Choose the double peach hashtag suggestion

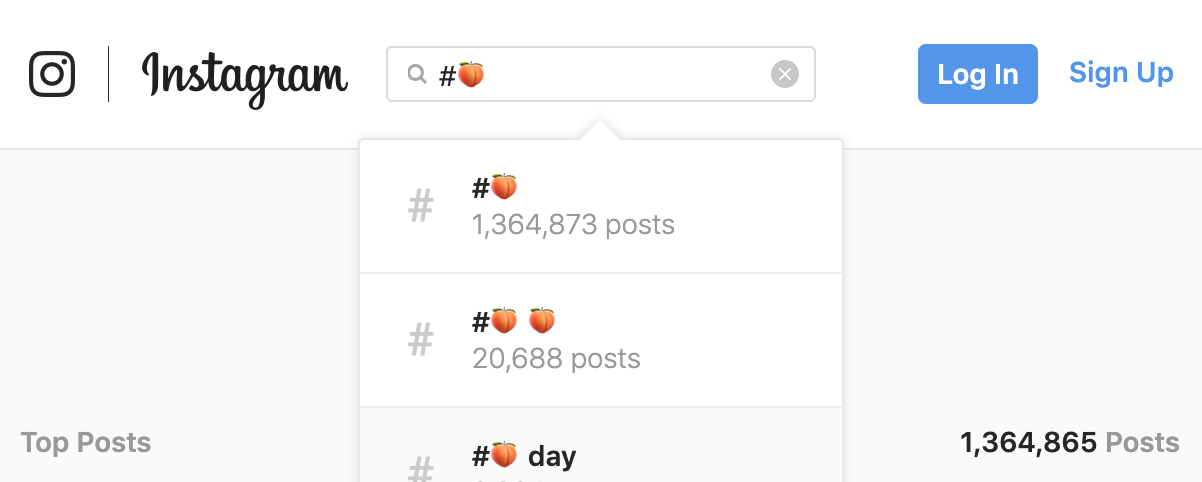click(601, 340)
